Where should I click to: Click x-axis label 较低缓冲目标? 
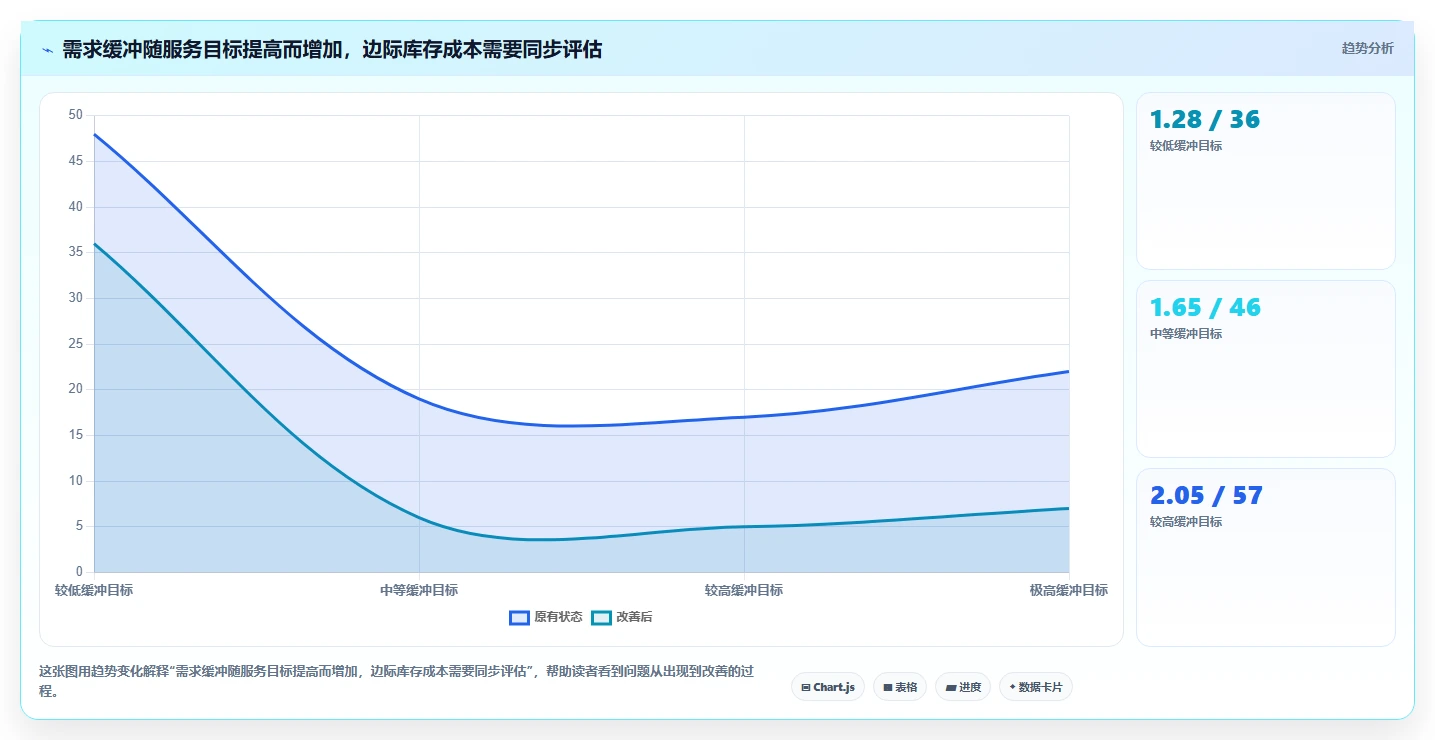point(94,591)
